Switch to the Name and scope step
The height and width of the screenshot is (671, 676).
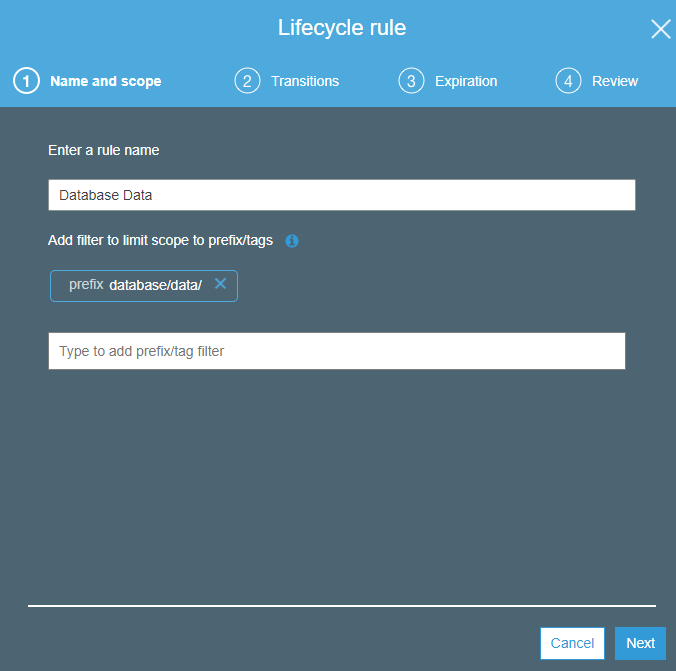pyautogui.click(x=105, y=81)
